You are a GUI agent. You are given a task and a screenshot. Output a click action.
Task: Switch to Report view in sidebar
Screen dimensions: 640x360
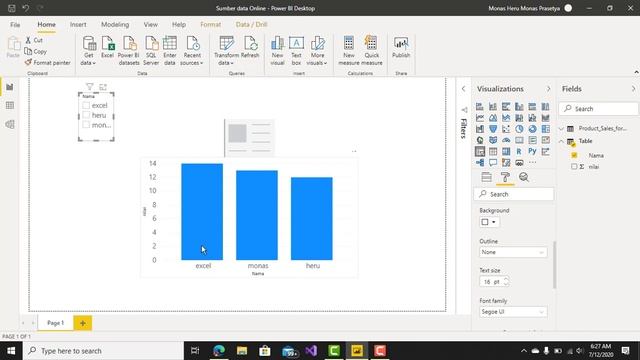pyautogui.click(x=10, y=87)
